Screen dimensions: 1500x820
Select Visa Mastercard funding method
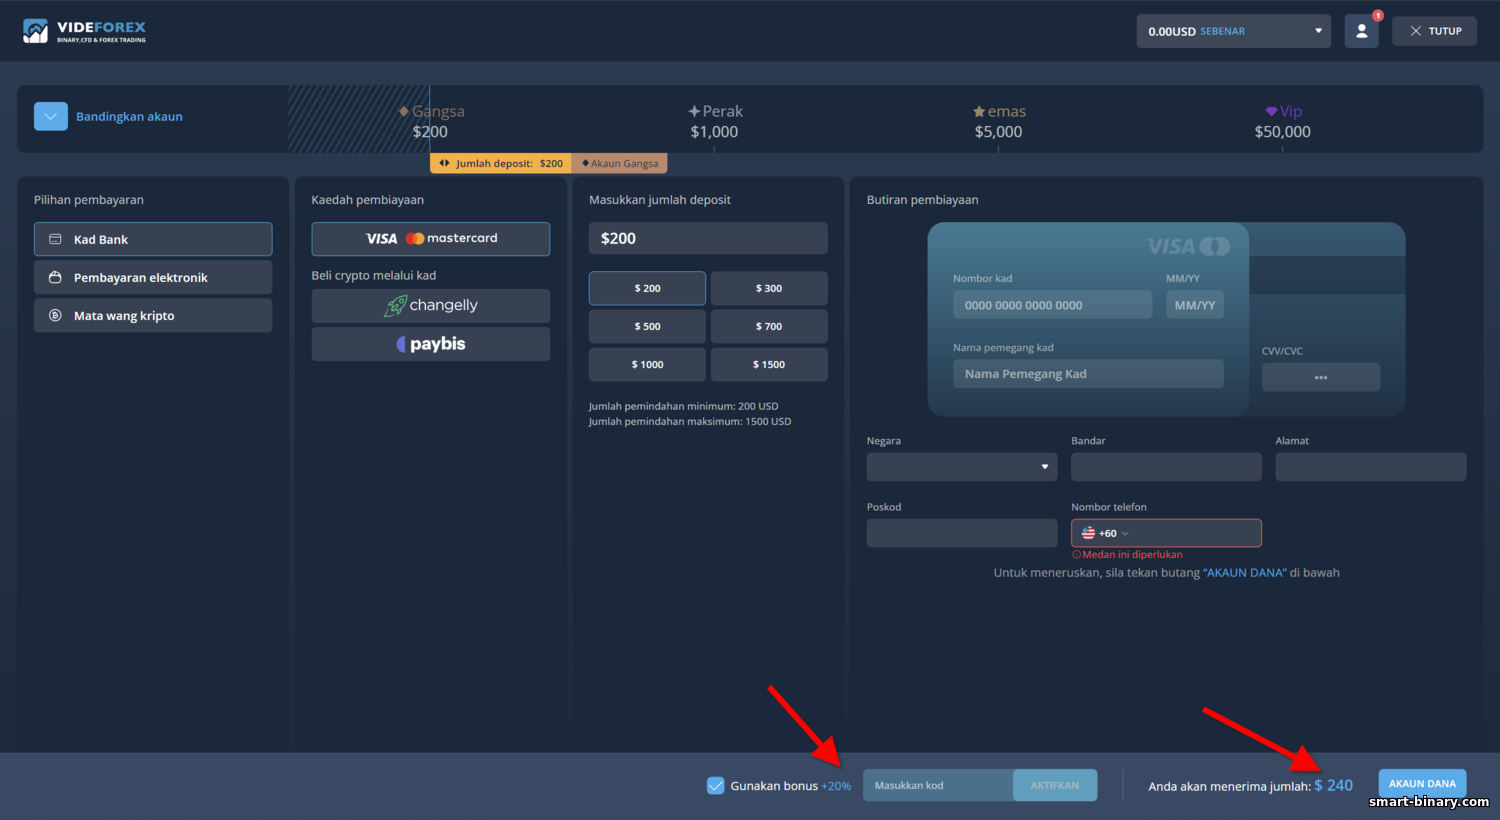pos(431,239)
